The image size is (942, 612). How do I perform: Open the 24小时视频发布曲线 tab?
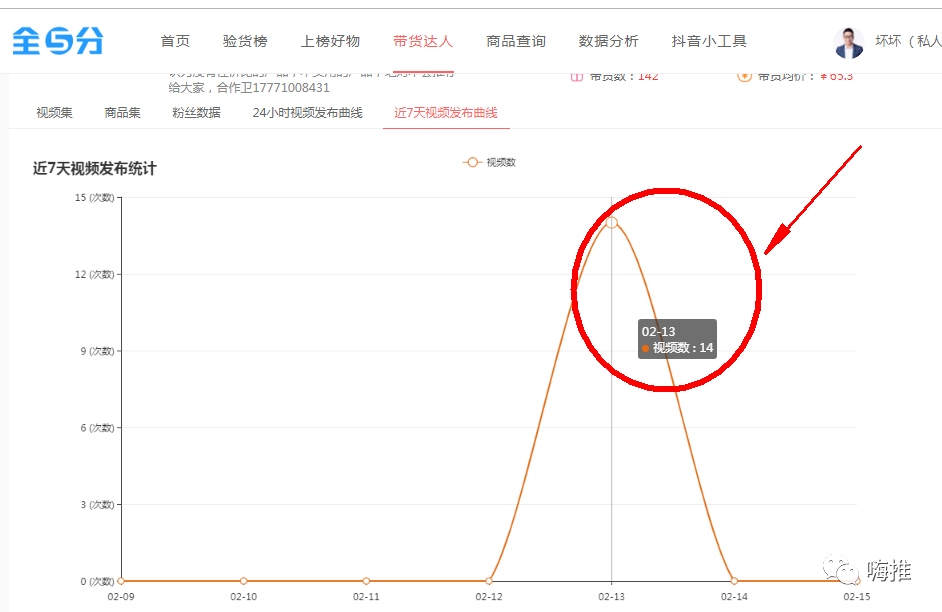pyautogui.click(x=307, y=113)
